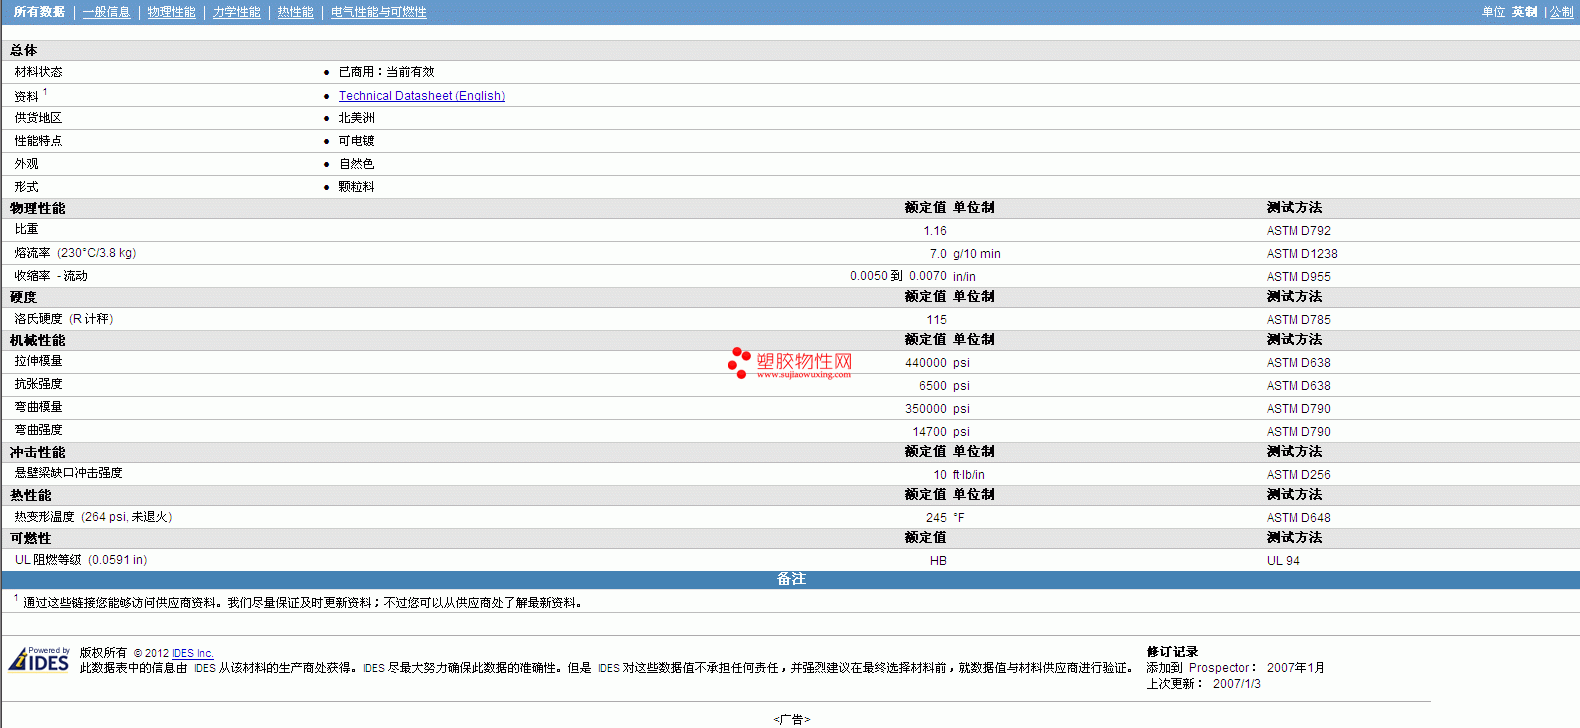This screenshot has height=728, width=1580.
Task: Click the 机械性能 section header
Action: tap(38, 340)
